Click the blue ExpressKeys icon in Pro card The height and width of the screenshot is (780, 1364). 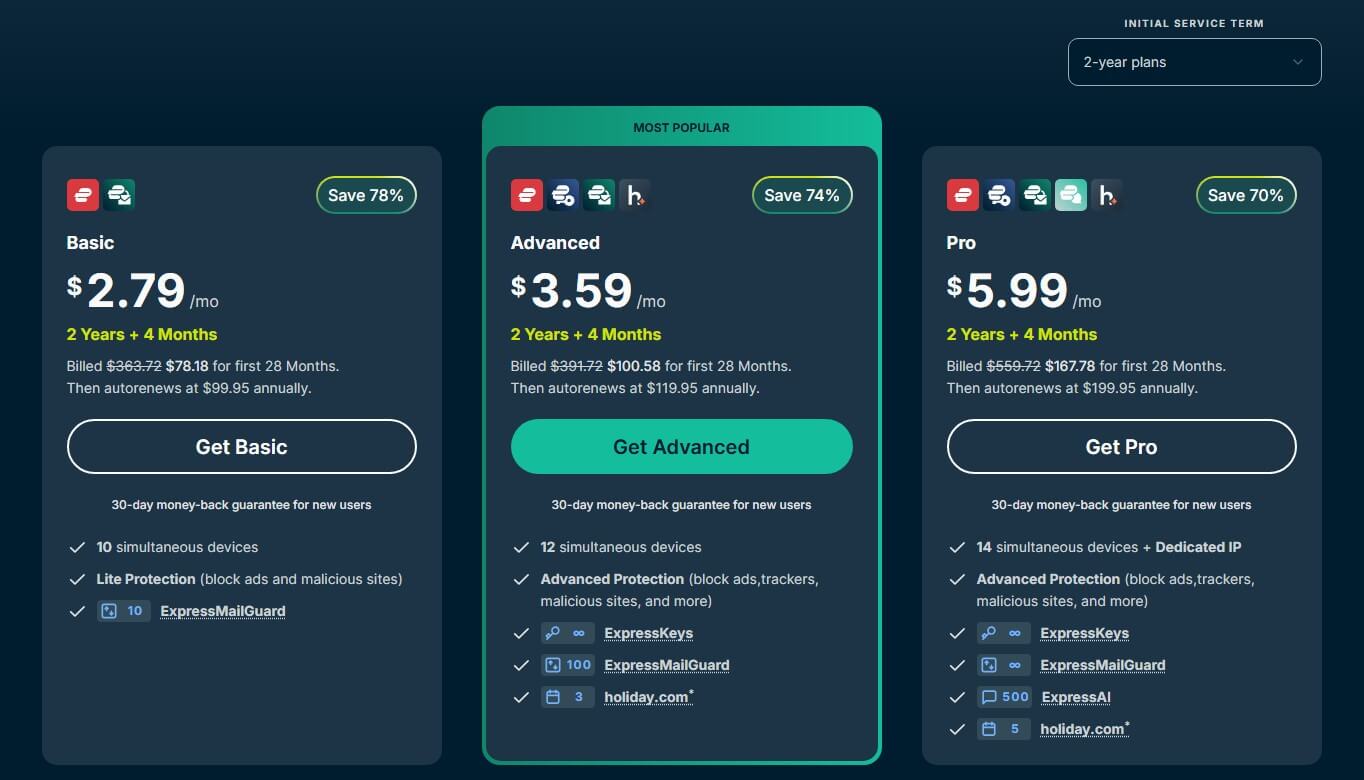click(x=999, y=195)
